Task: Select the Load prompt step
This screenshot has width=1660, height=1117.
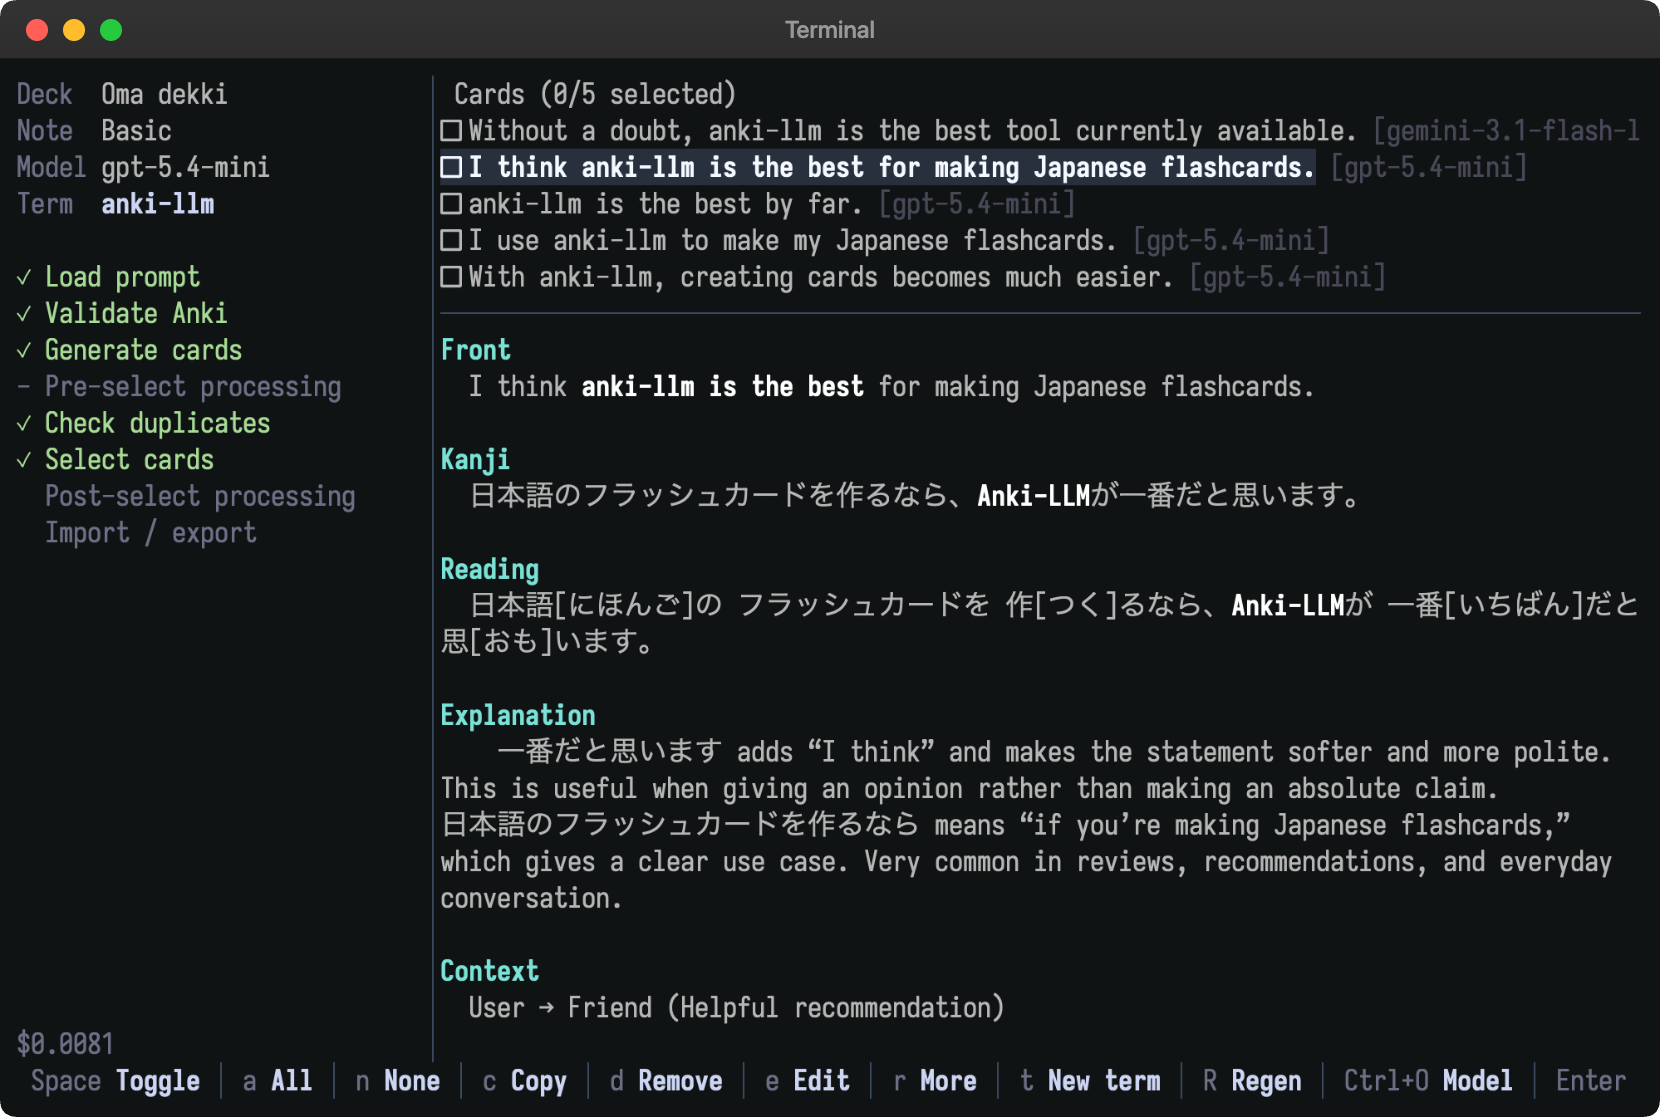Action: click(x=122, y=278)
